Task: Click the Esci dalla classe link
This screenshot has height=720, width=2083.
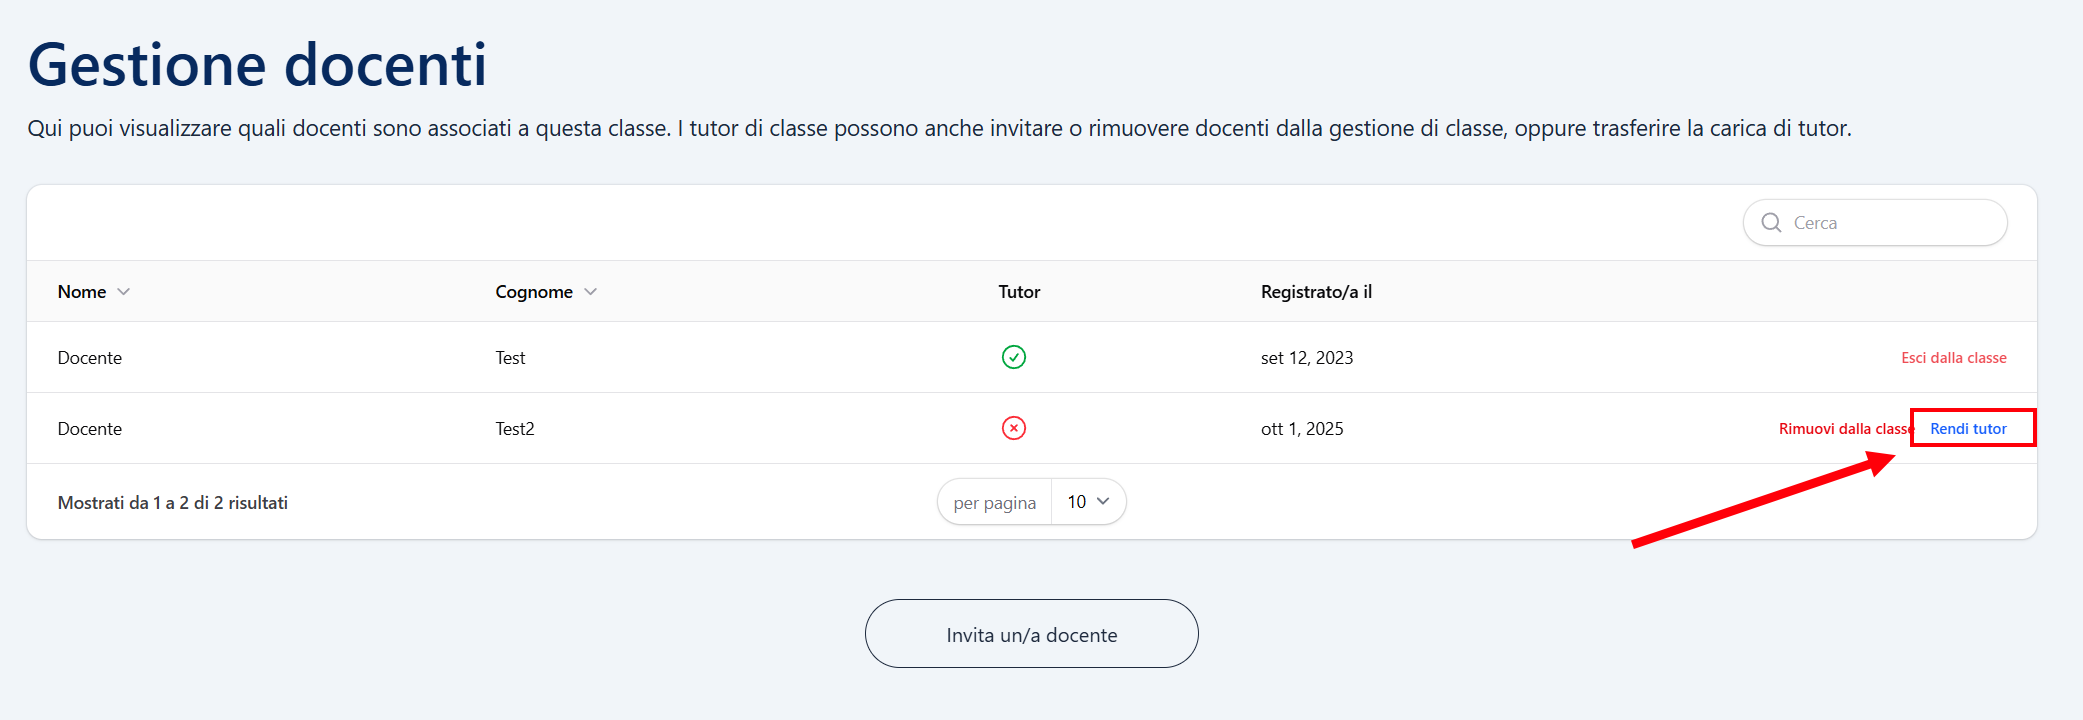Action: point(1953,358)
